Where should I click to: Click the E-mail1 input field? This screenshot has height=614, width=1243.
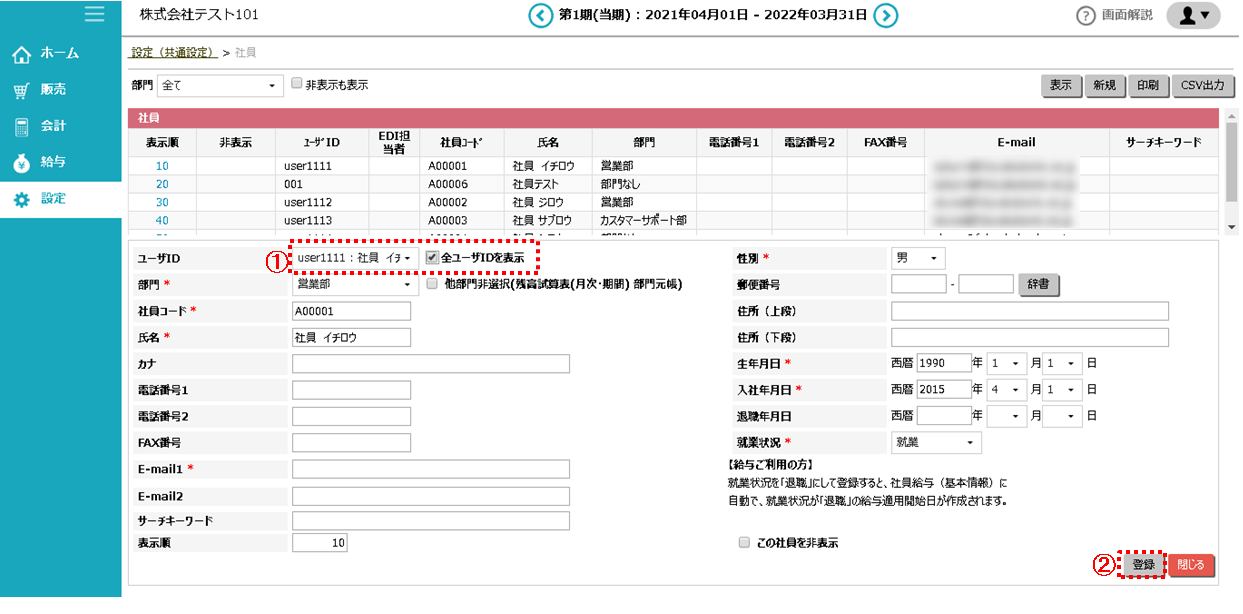[431, 467]
